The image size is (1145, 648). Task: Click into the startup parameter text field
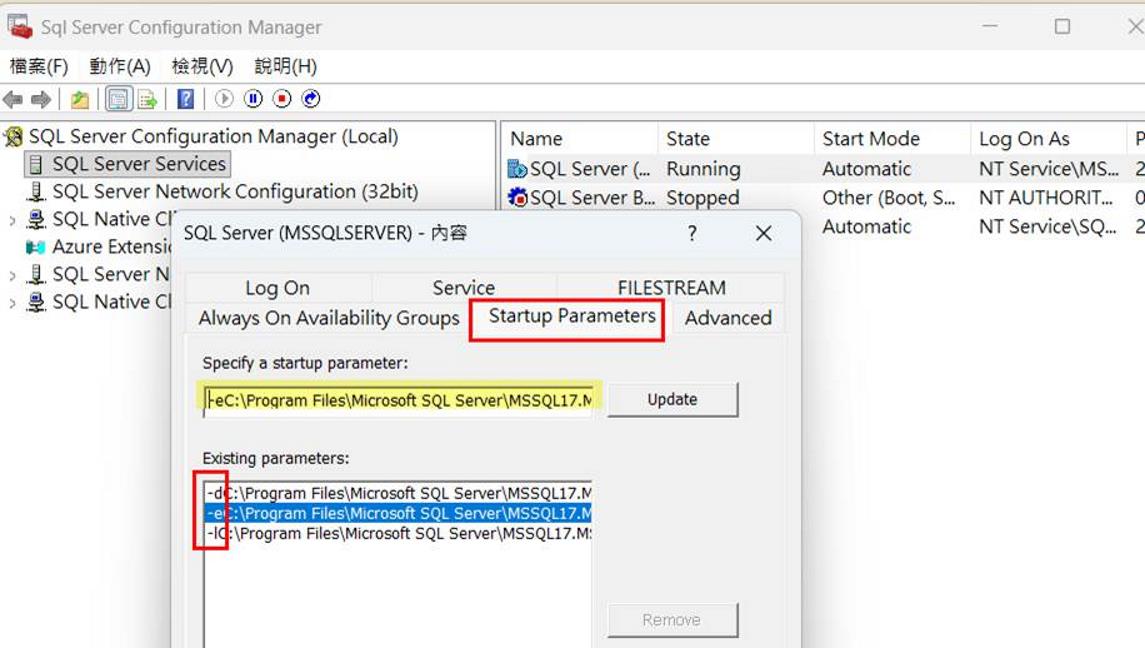click(398, 400)
